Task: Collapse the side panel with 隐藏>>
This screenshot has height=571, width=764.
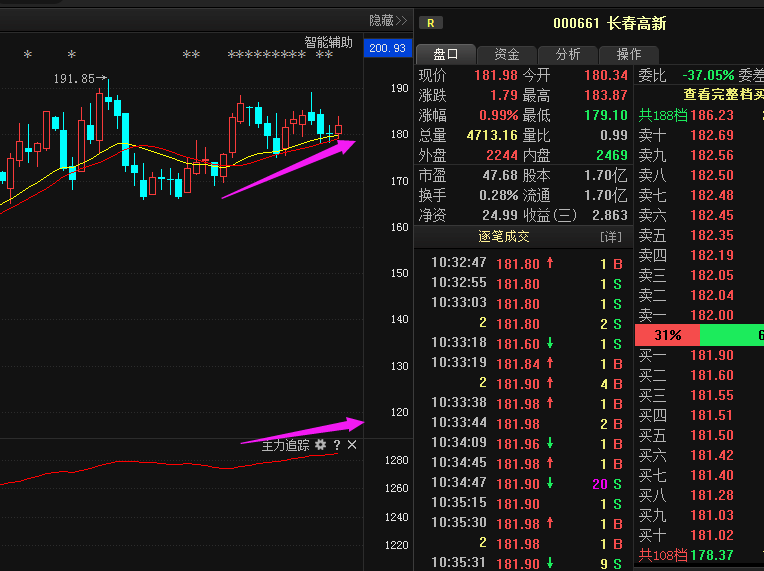Action: pyautogui.click(x=388, y=20)
